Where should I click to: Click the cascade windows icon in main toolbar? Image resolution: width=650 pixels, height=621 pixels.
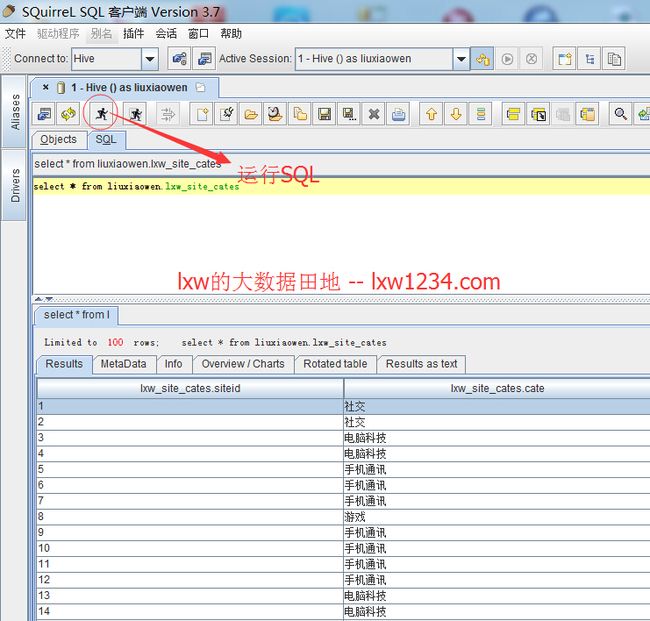614,59
